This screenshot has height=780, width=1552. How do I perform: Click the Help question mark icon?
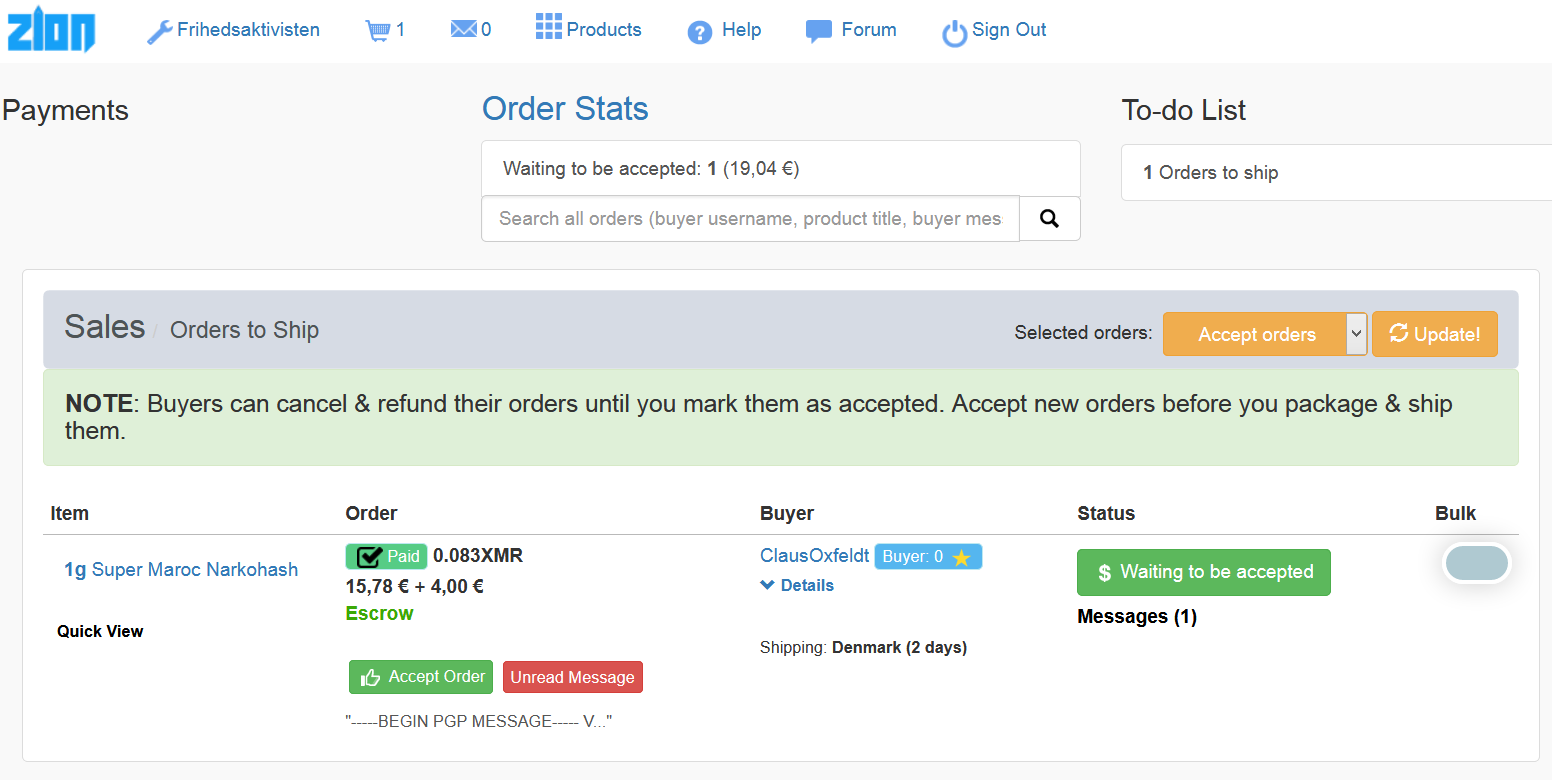tap(699, 33)
